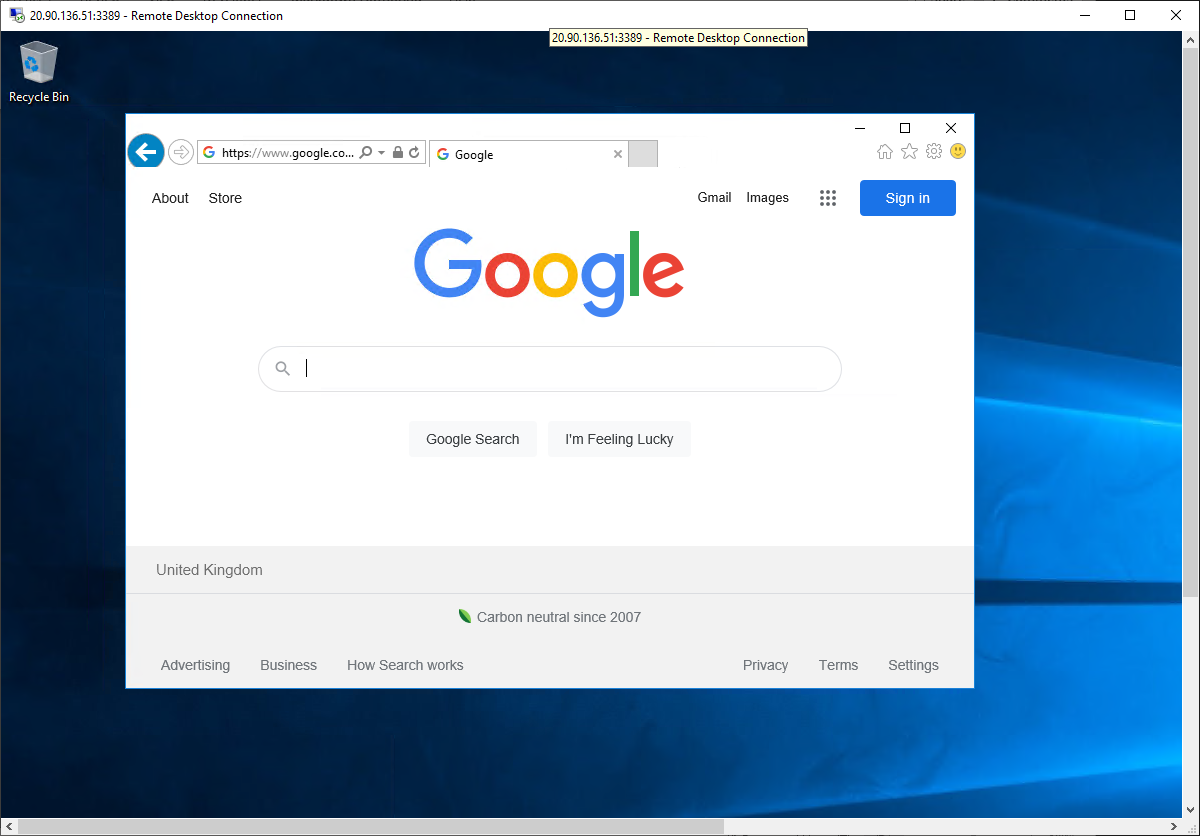Open a new browser tab
This screenshot has width=1200, height=836.
642,153
